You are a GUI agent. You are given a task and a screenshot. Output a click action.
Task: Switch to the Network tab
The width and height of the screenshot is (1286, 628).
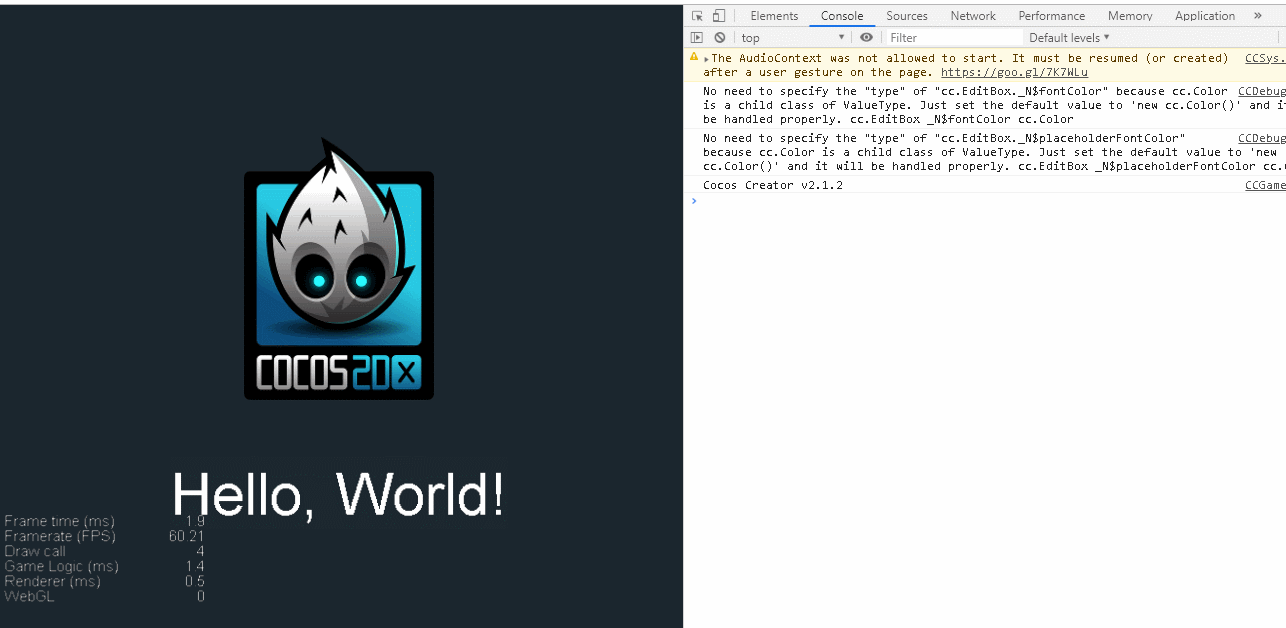(x=973, y=16)
